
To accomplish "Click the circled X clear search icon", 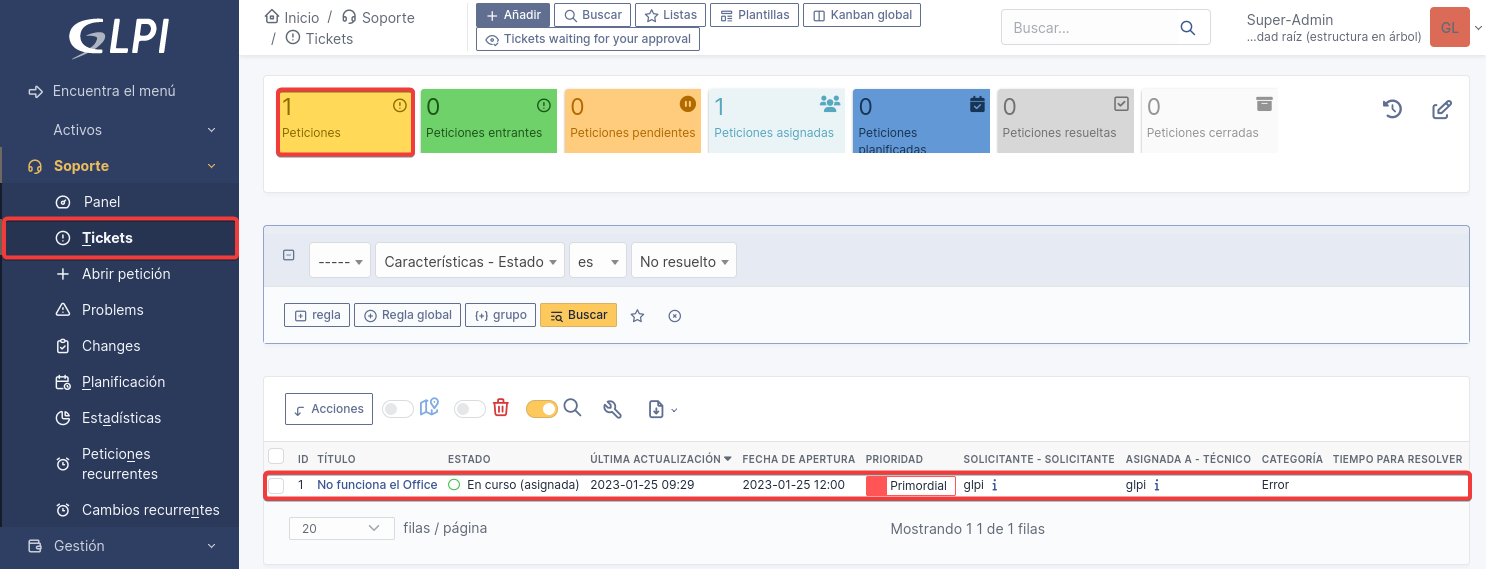I will pyautogui.click(x=674, y=316).
